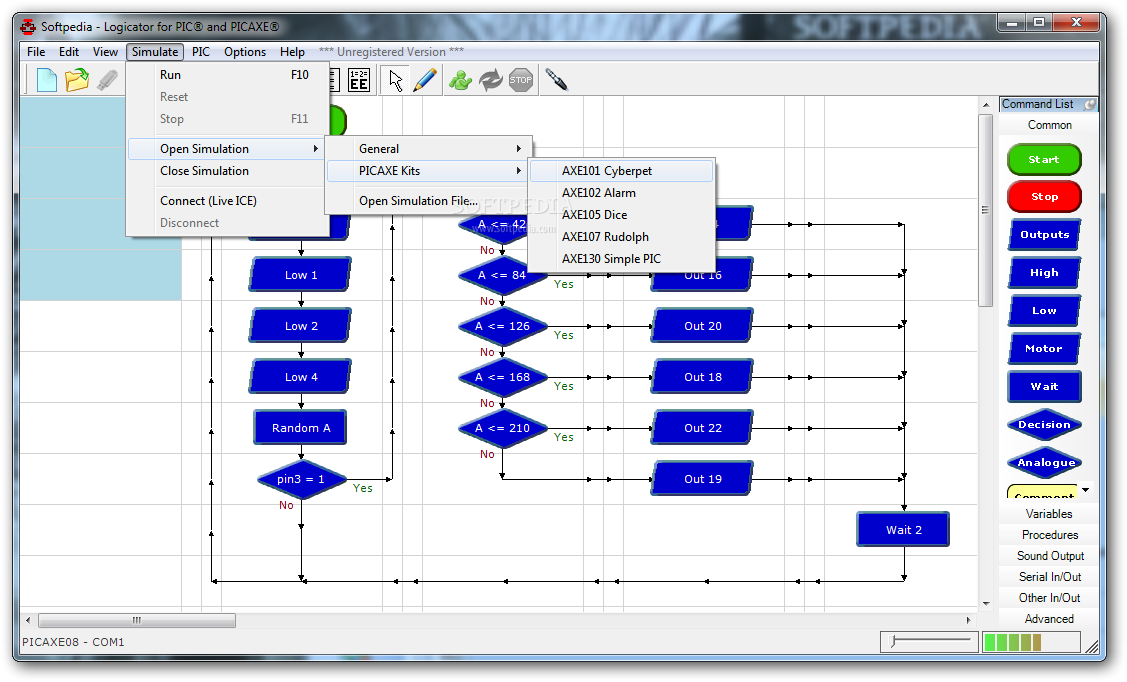1127x682 pixels.
Task: Click the down arrow beside the Comment command
Action: [x=1085, y=490]
